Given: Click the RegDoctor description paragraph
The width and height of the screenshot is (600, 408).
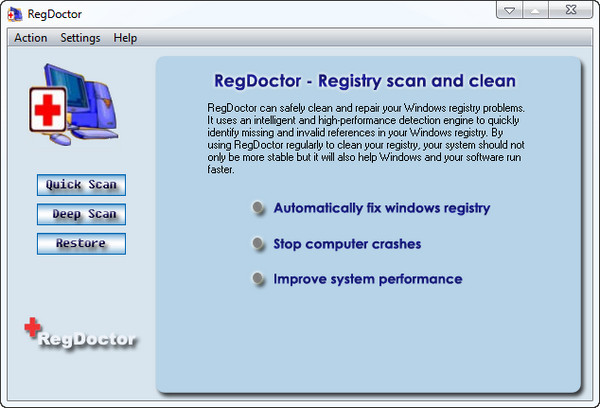Looking at the screenshot, I should tap(368, 137).
